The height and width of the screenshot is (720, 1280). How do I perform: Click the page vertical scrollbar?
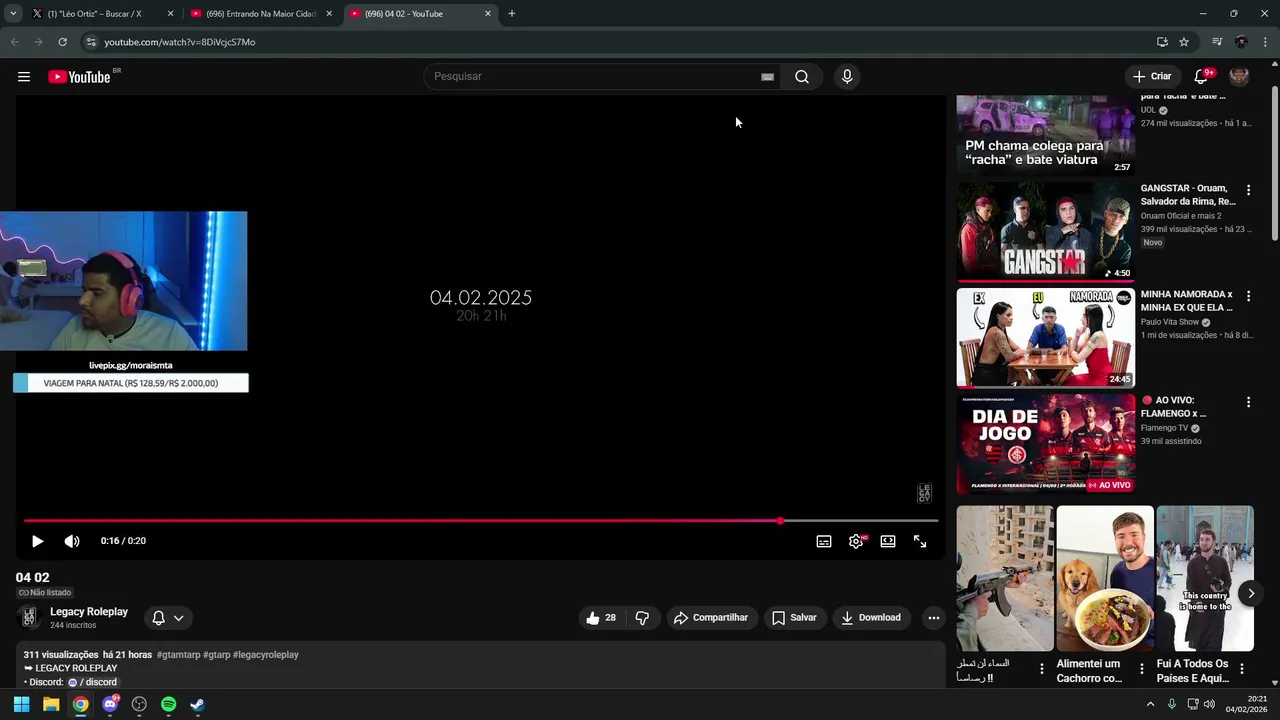point(1274,165)
